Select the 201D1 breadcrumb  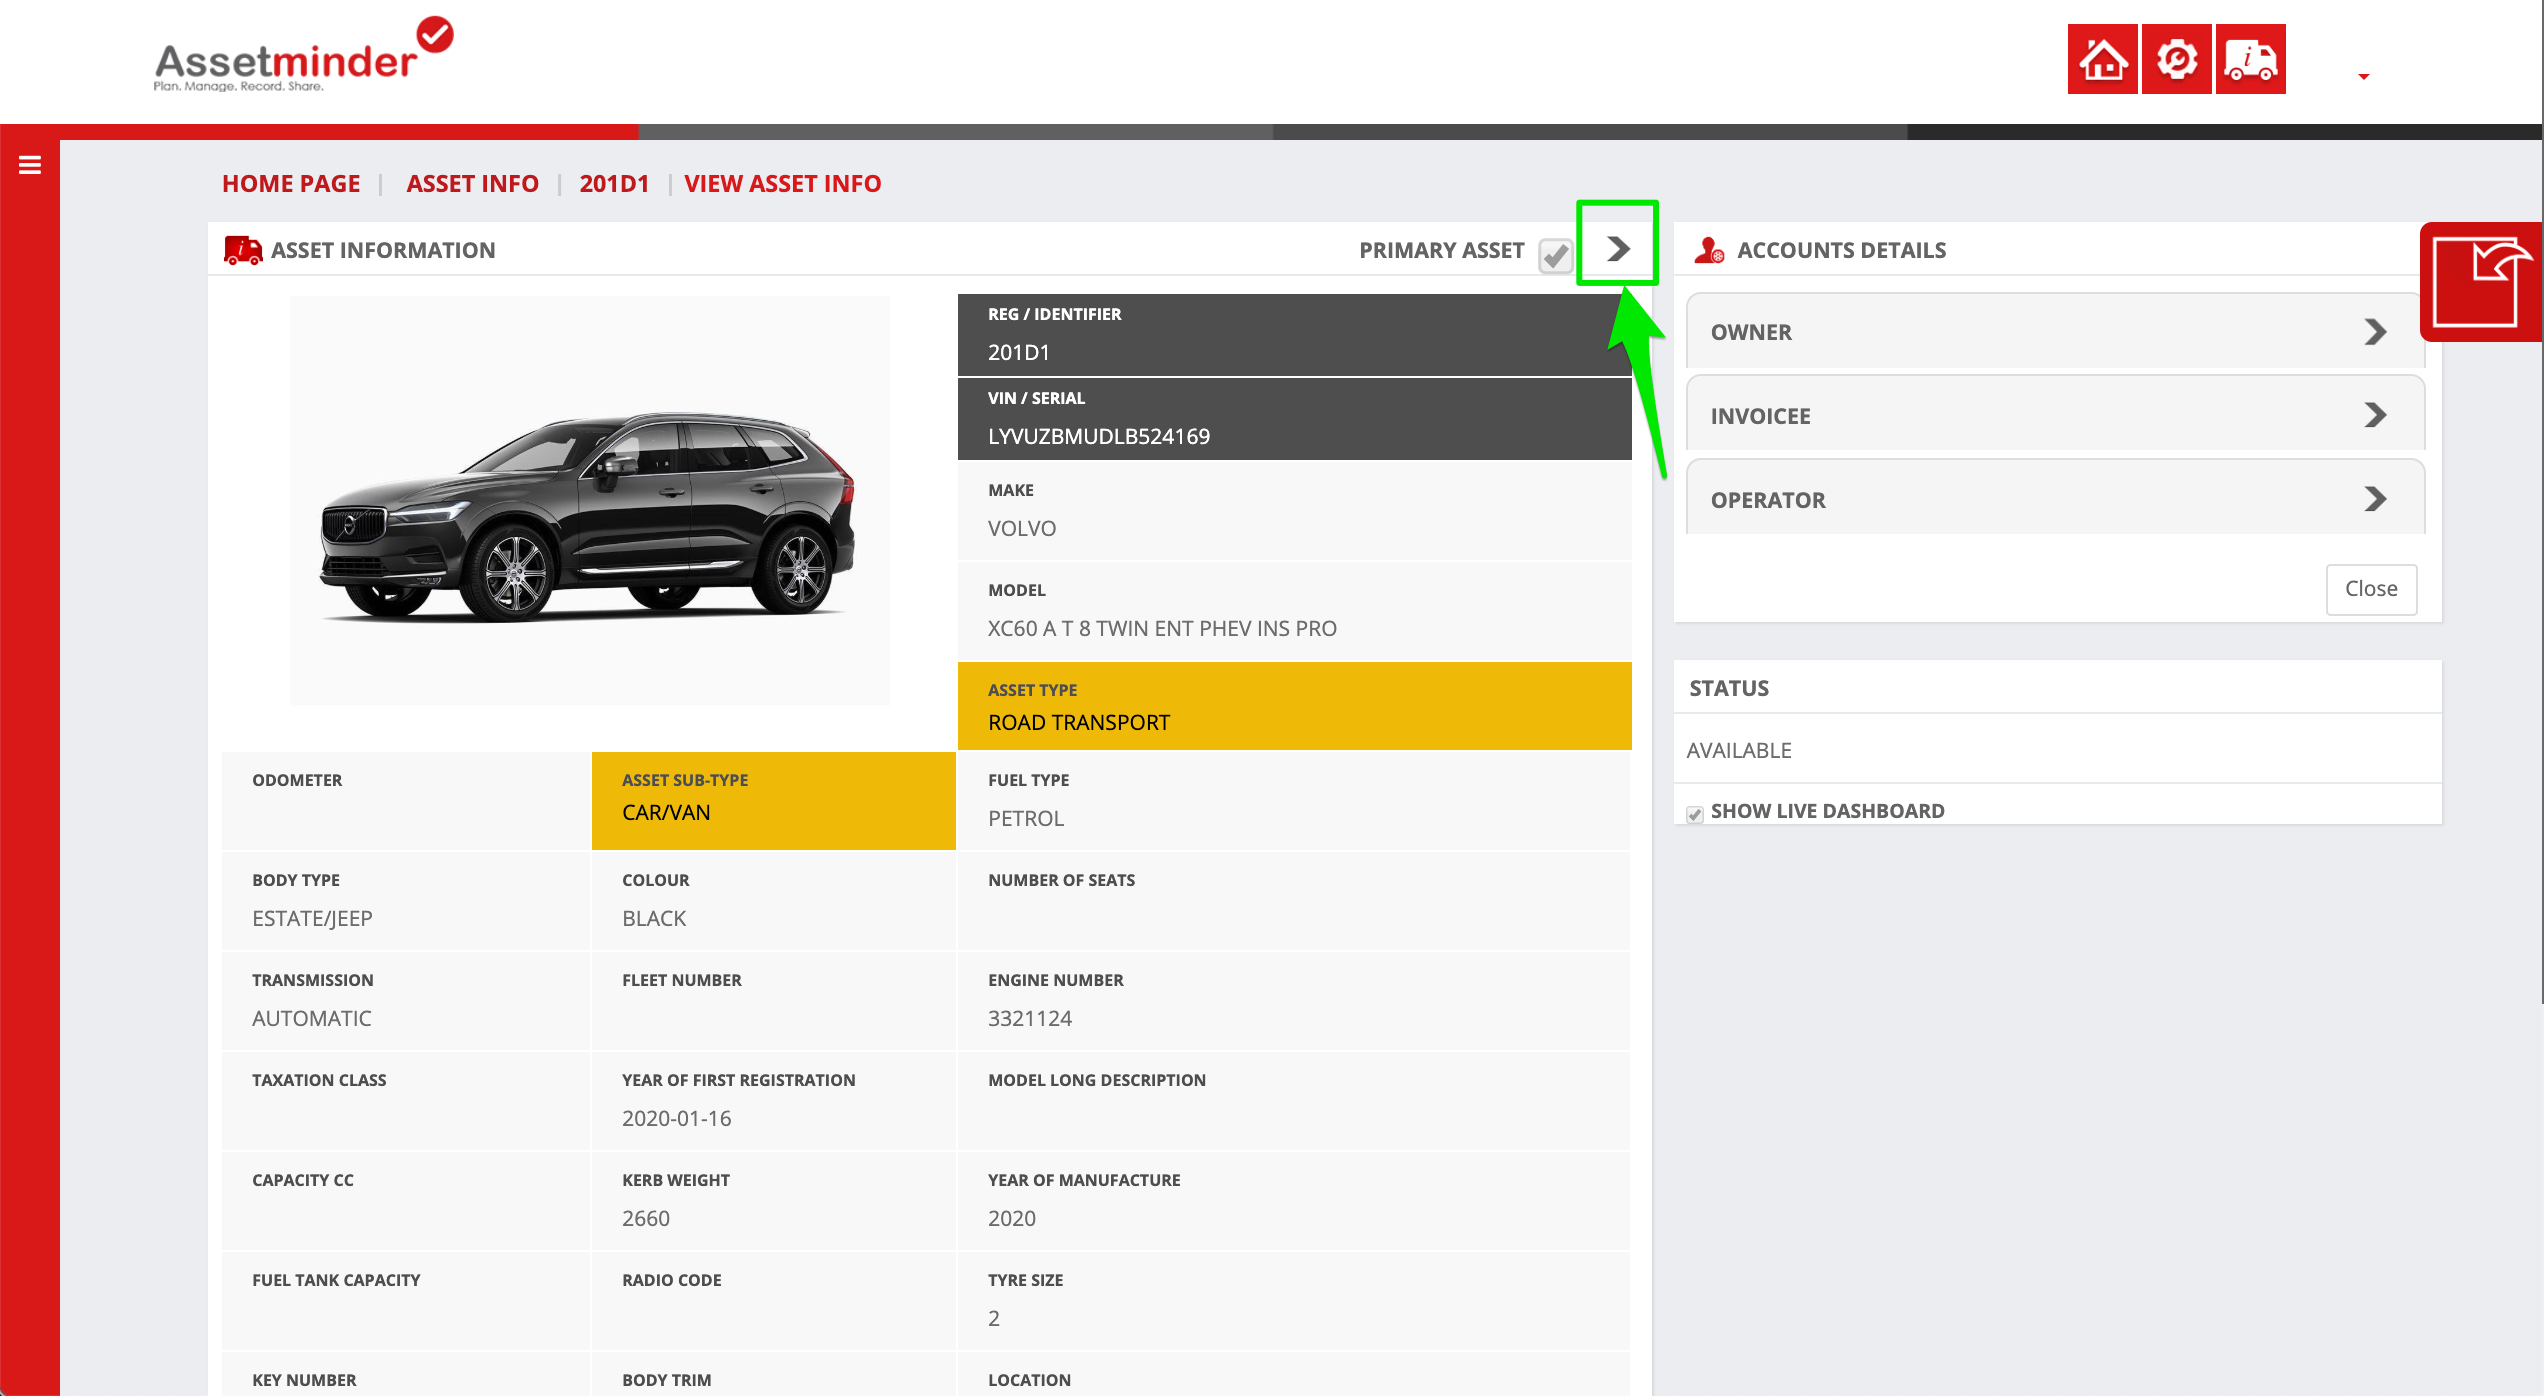[x=614, y=184]
